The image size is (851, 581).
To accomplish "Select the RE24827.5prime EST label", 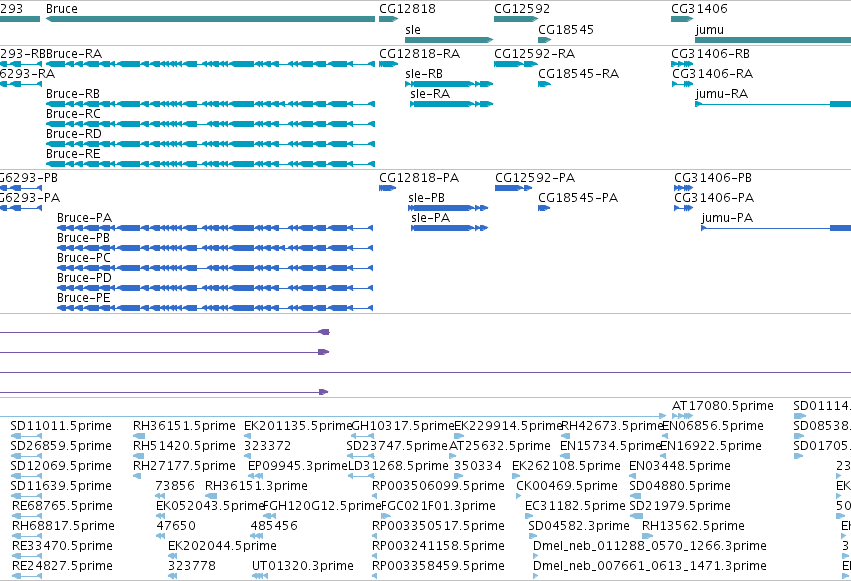I will (x=62, y=566).
